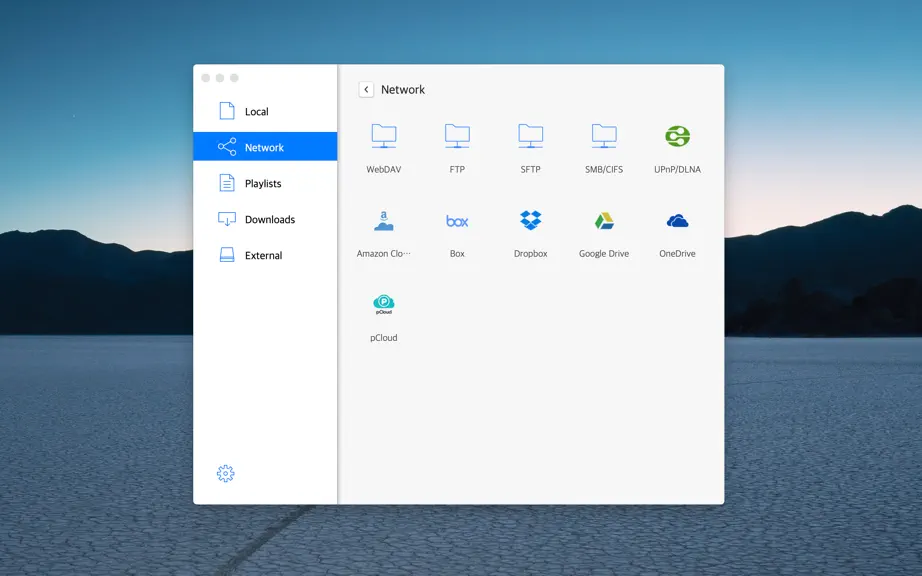
Task: Open the SMB/CIFS share icon
Action: (604, 136)
